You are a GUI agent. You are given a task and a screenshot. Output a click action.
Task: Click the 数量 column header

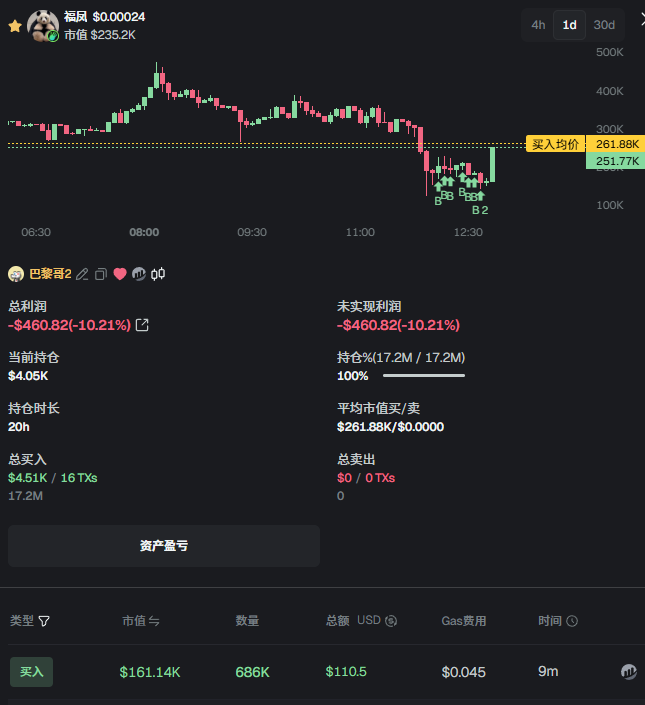coord(247,621)
